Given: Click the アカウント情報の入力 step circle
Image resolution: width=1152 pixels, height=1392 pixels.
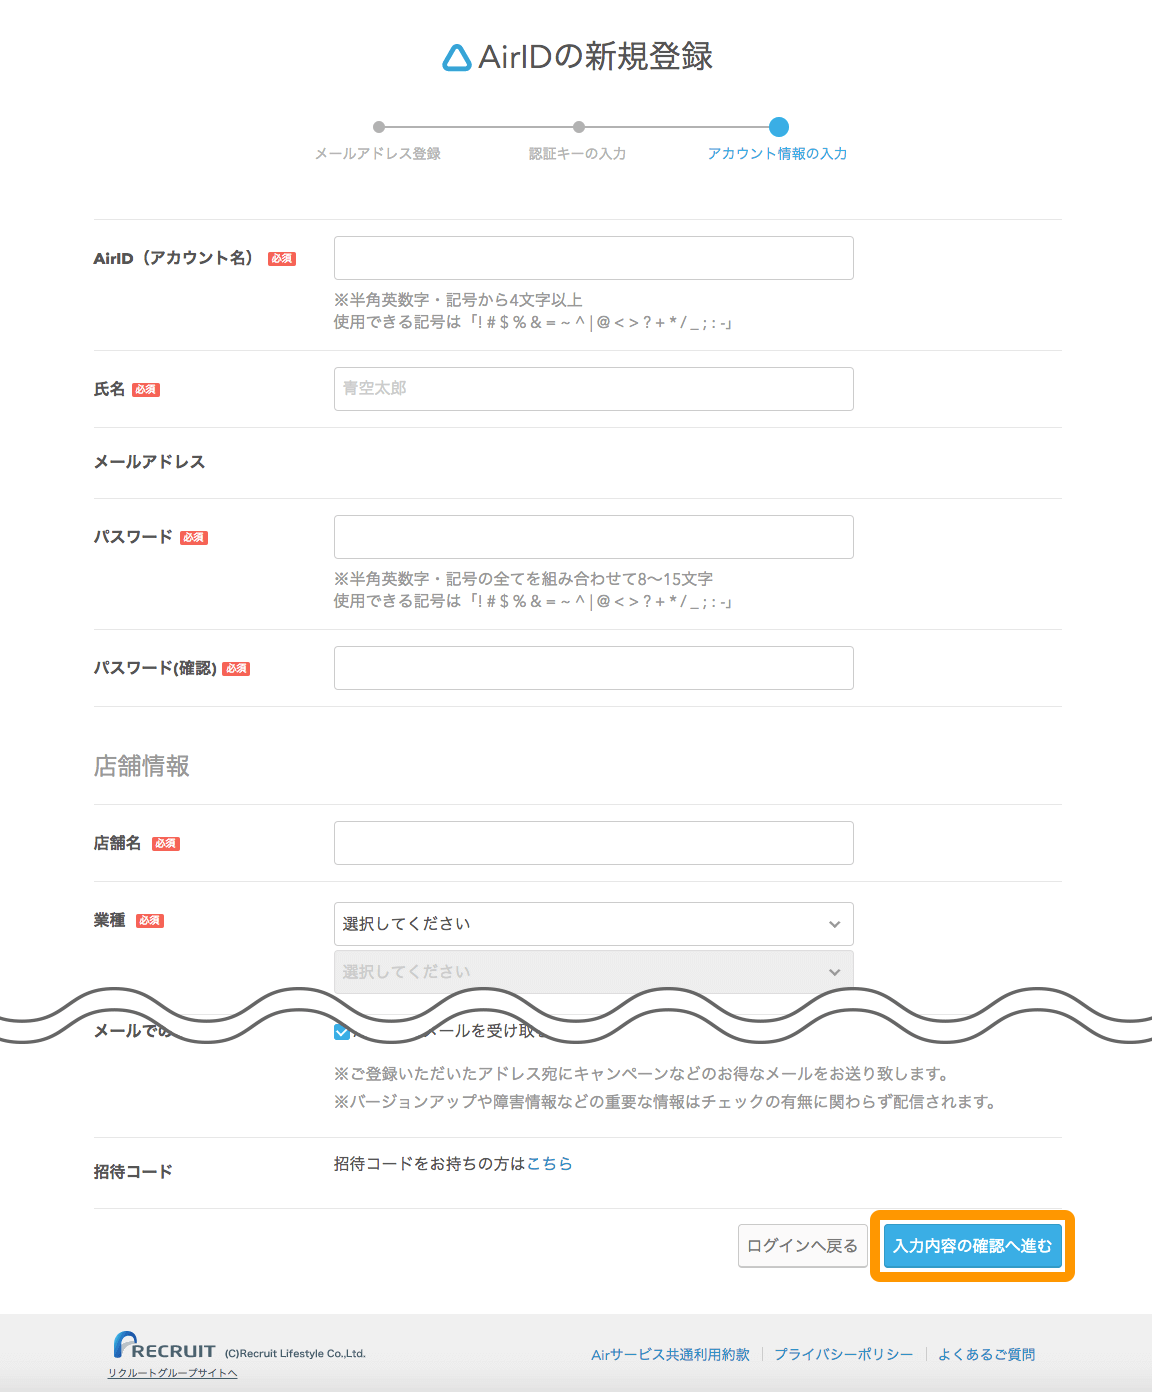Looking at the screenshot, I should pyautogui.click(x=779, y=127).
